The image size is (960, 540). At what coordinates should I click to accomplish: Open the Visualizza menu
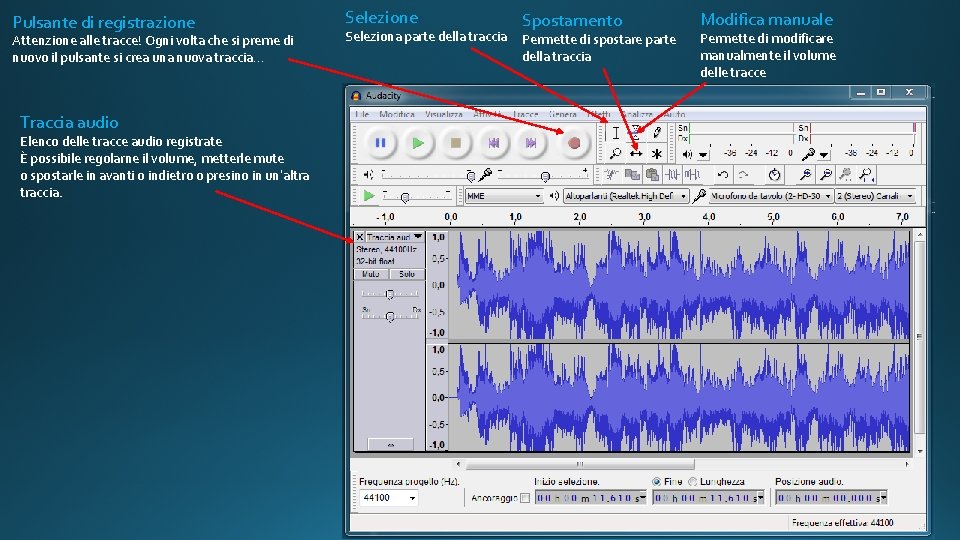click(x=443, y=114)
